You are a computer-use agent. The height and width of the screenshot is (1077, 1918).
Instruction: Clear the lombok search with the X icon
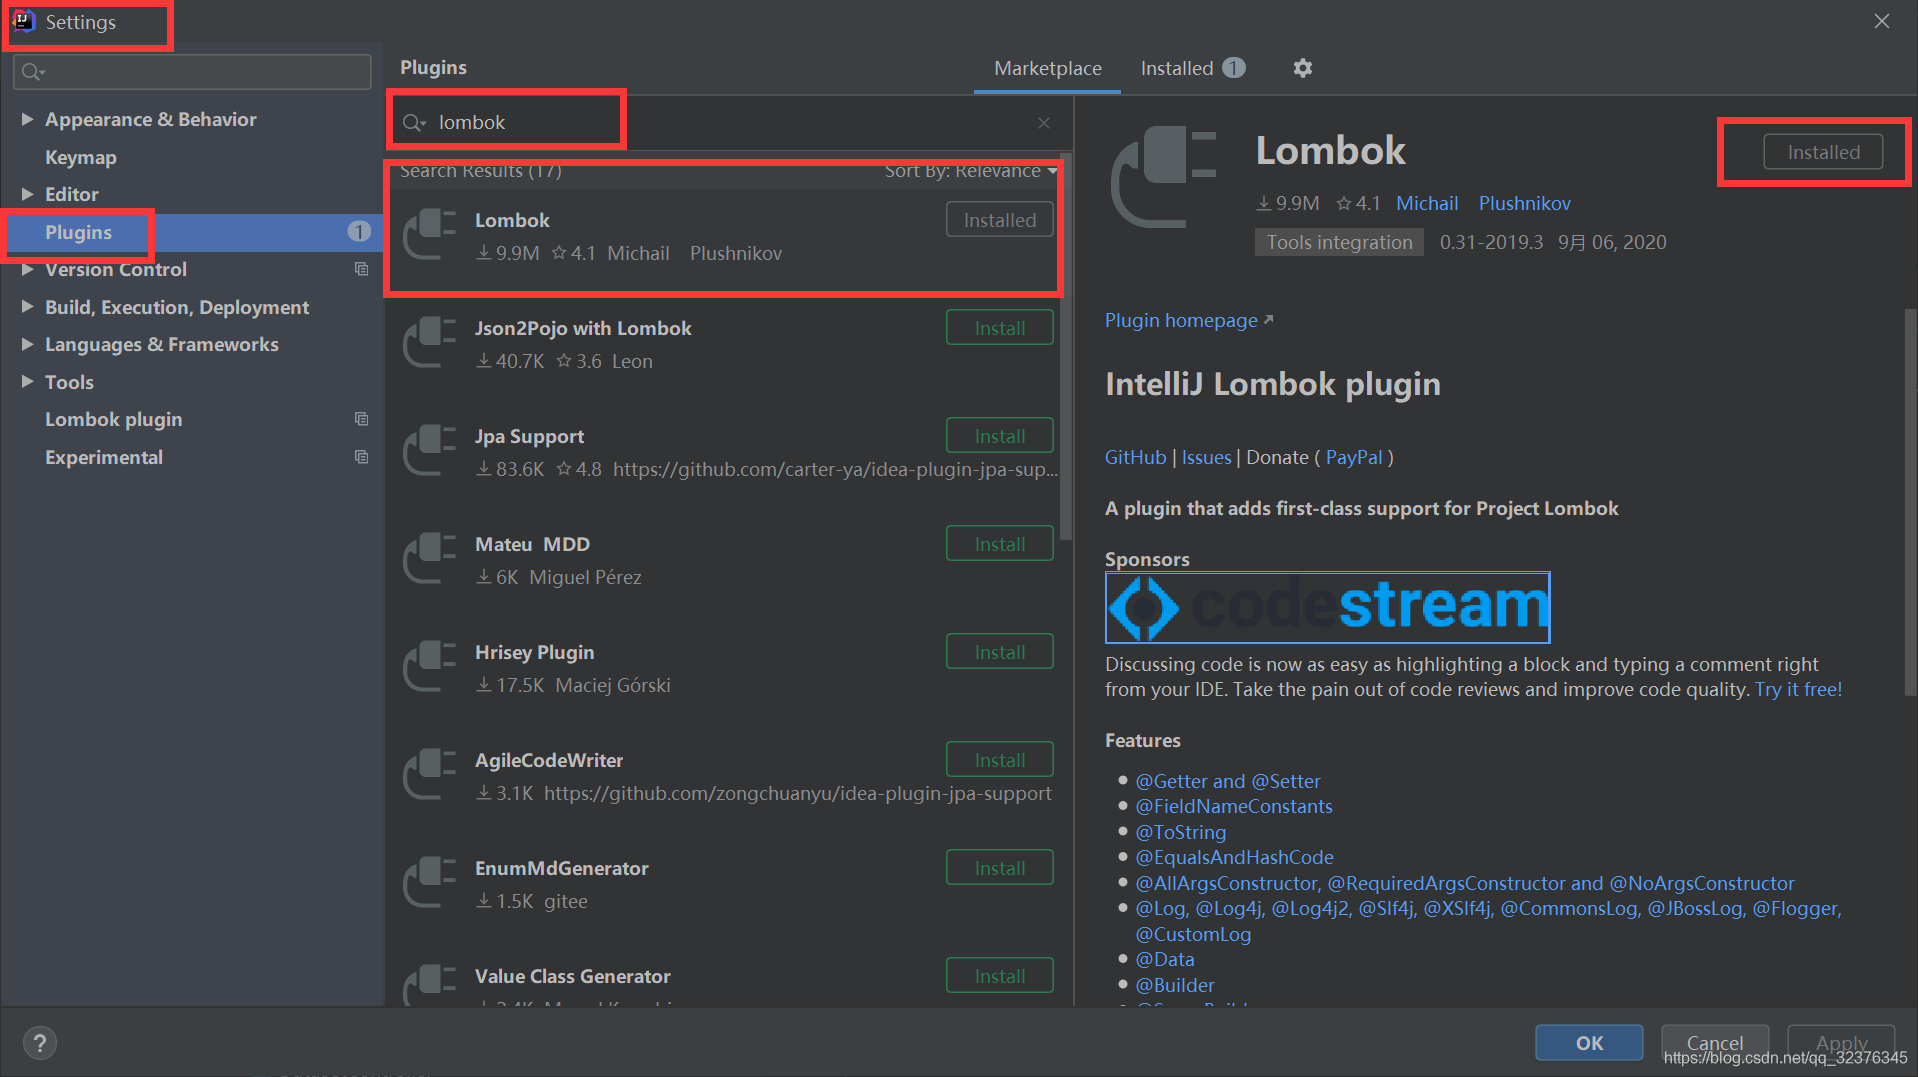[x=1044, y=123]
